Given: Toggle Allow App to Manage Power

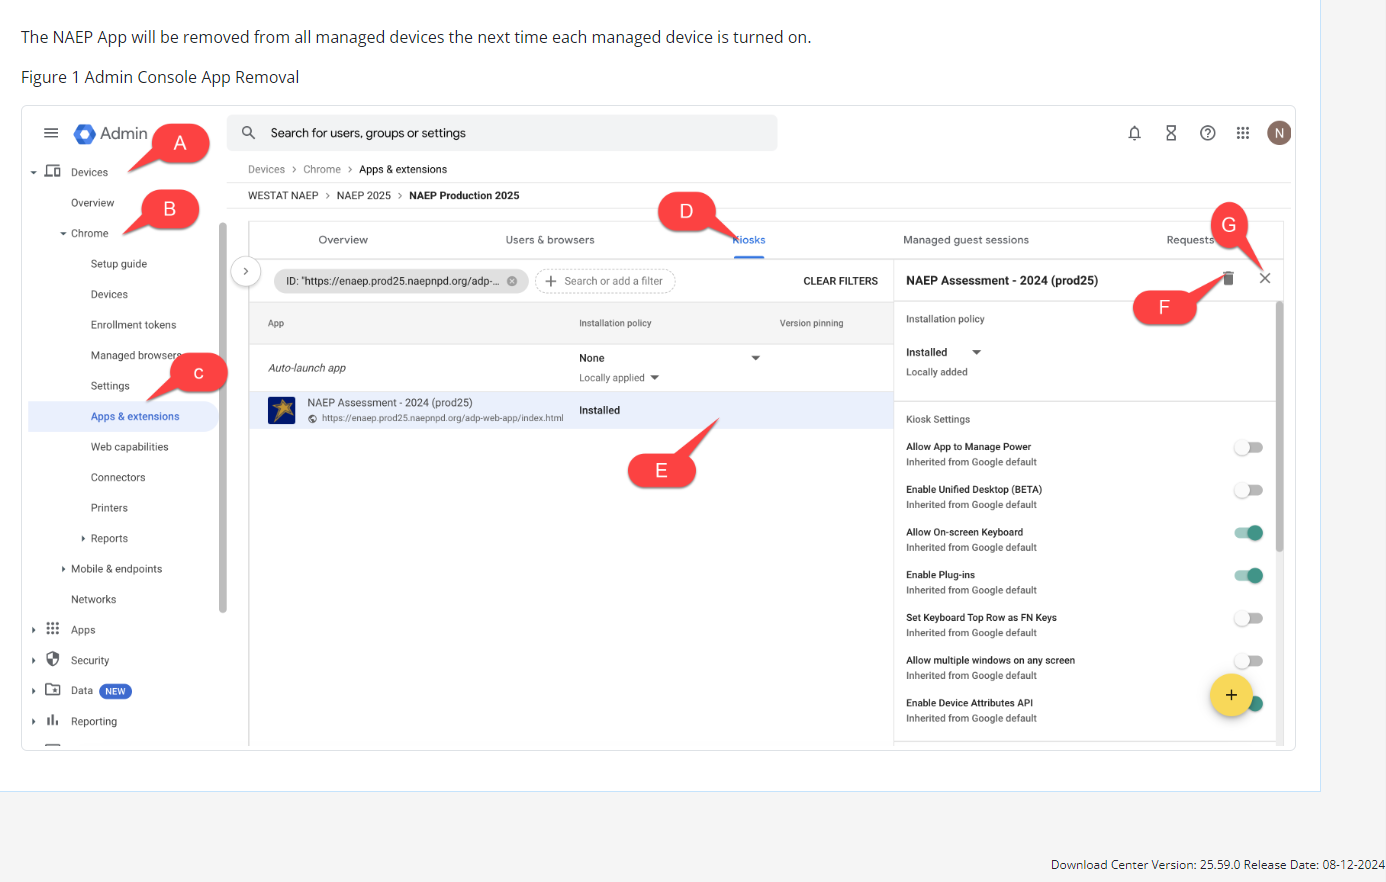Looking at the screenshot, I should 1248,448.
